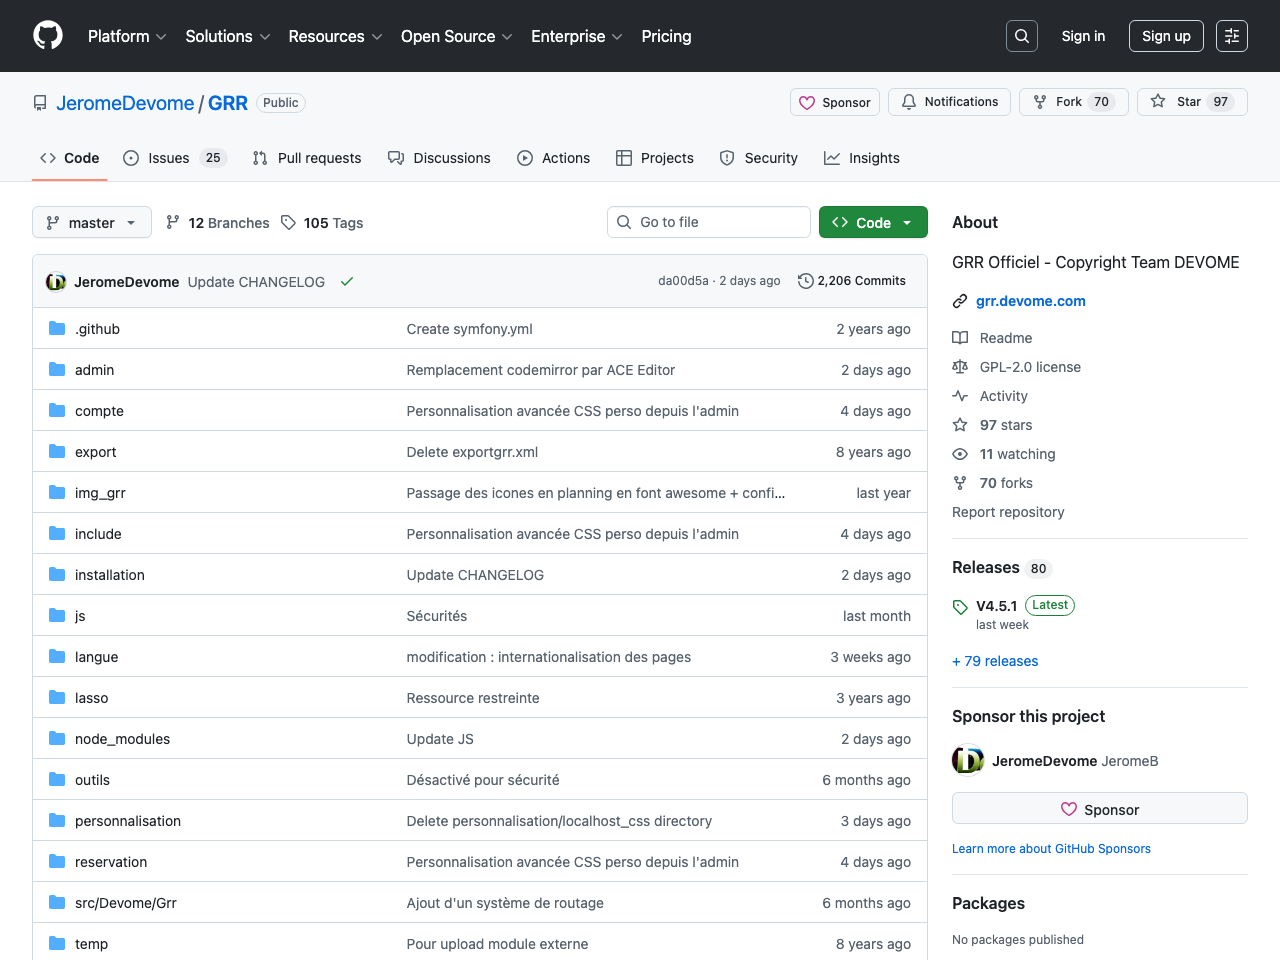The image size is (1280, 960).
Task: View the + 79 releases link
Action: (995, 661)
